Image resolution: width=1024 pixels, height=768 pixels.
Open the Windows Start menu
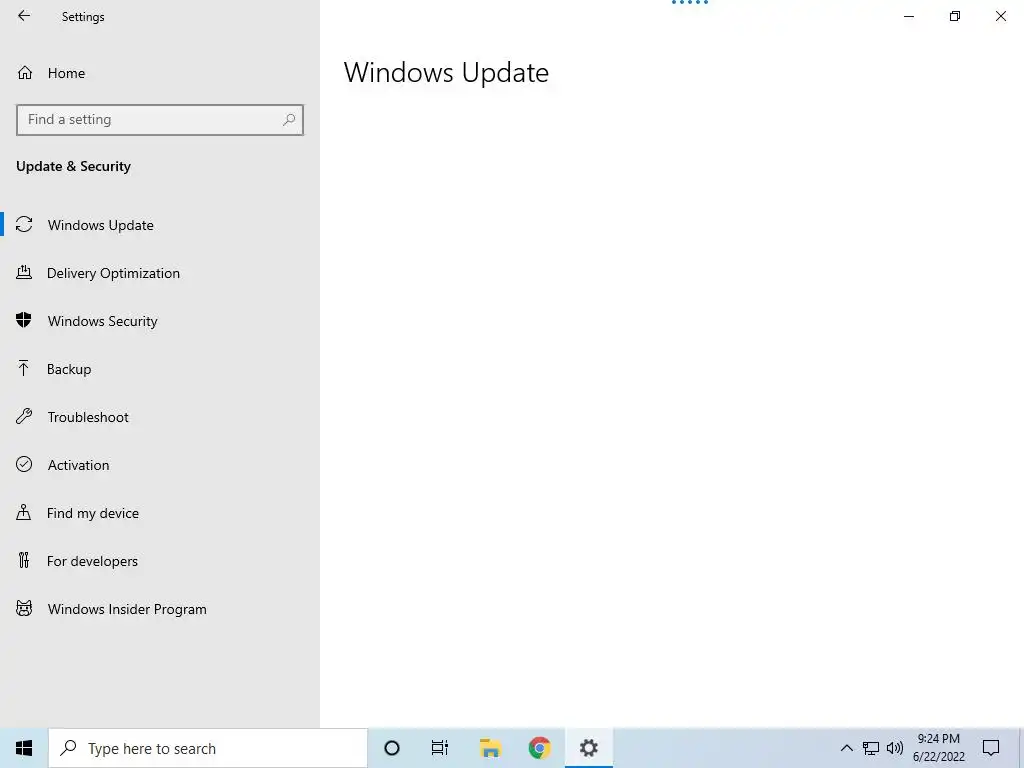click(x=24, y=748)
